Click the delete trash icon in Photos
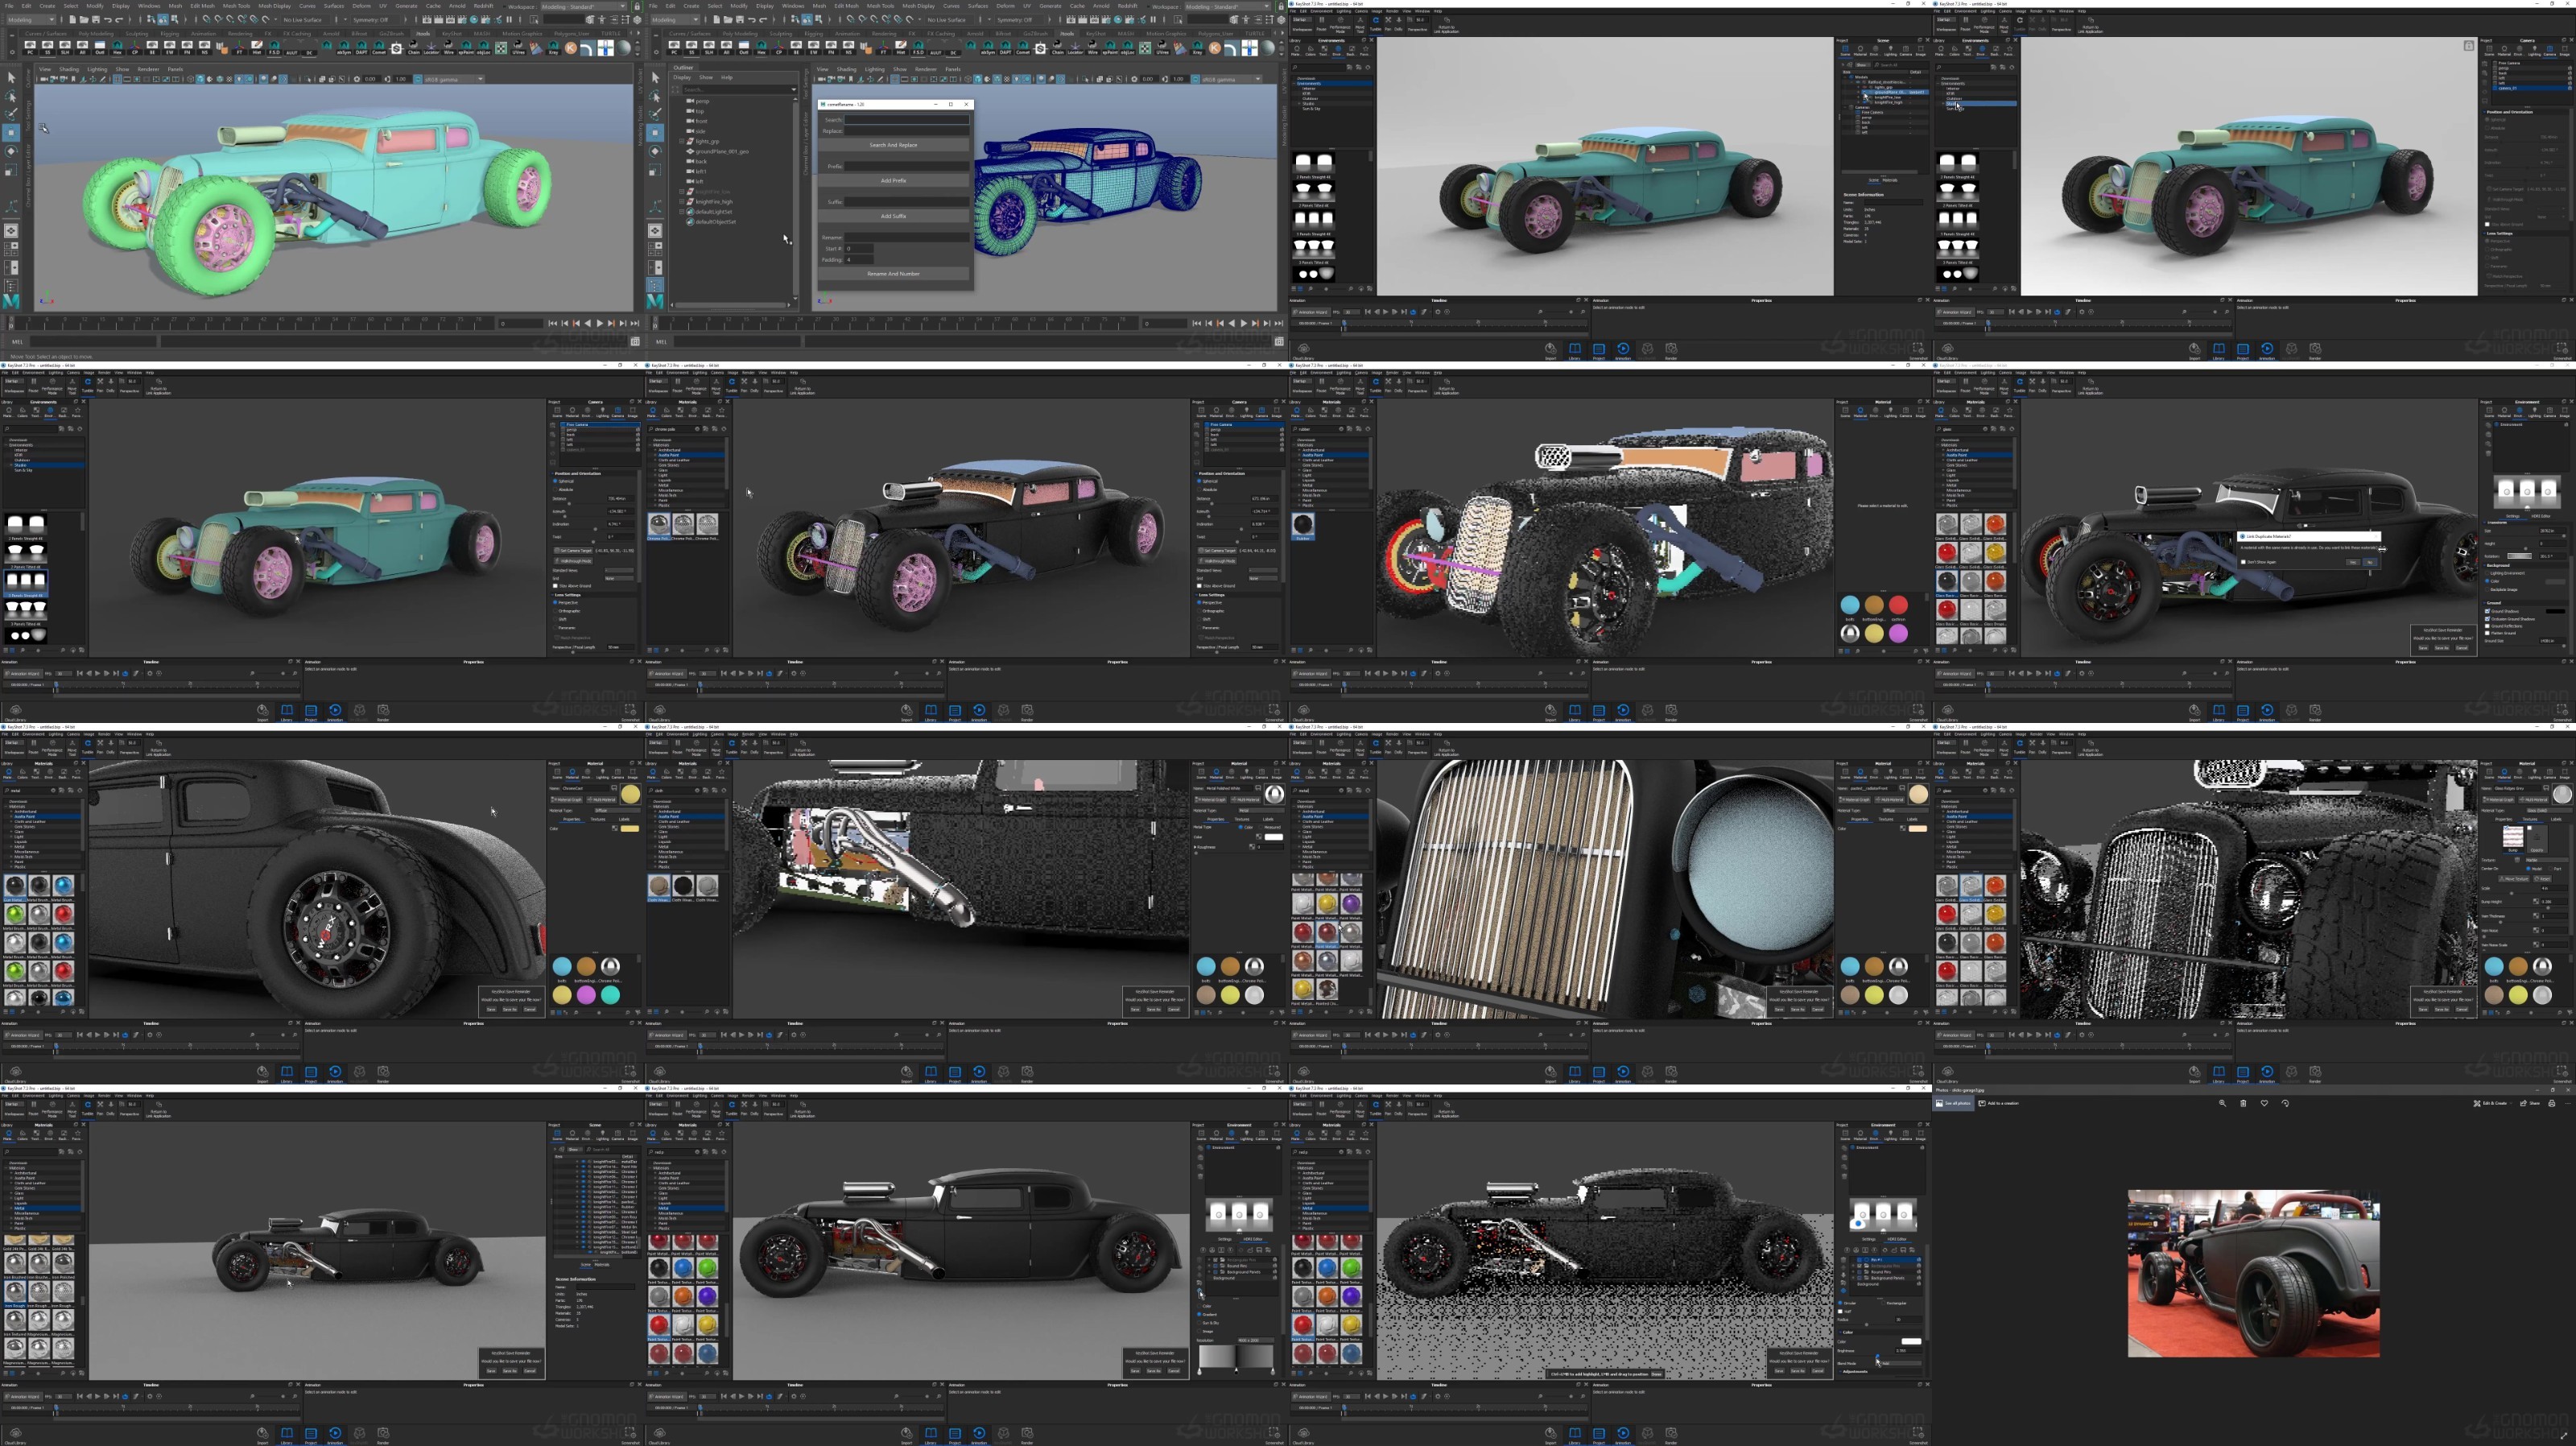Image resolution: width=2576 pixels, height=1446 pixels. click(2243, 1103)
